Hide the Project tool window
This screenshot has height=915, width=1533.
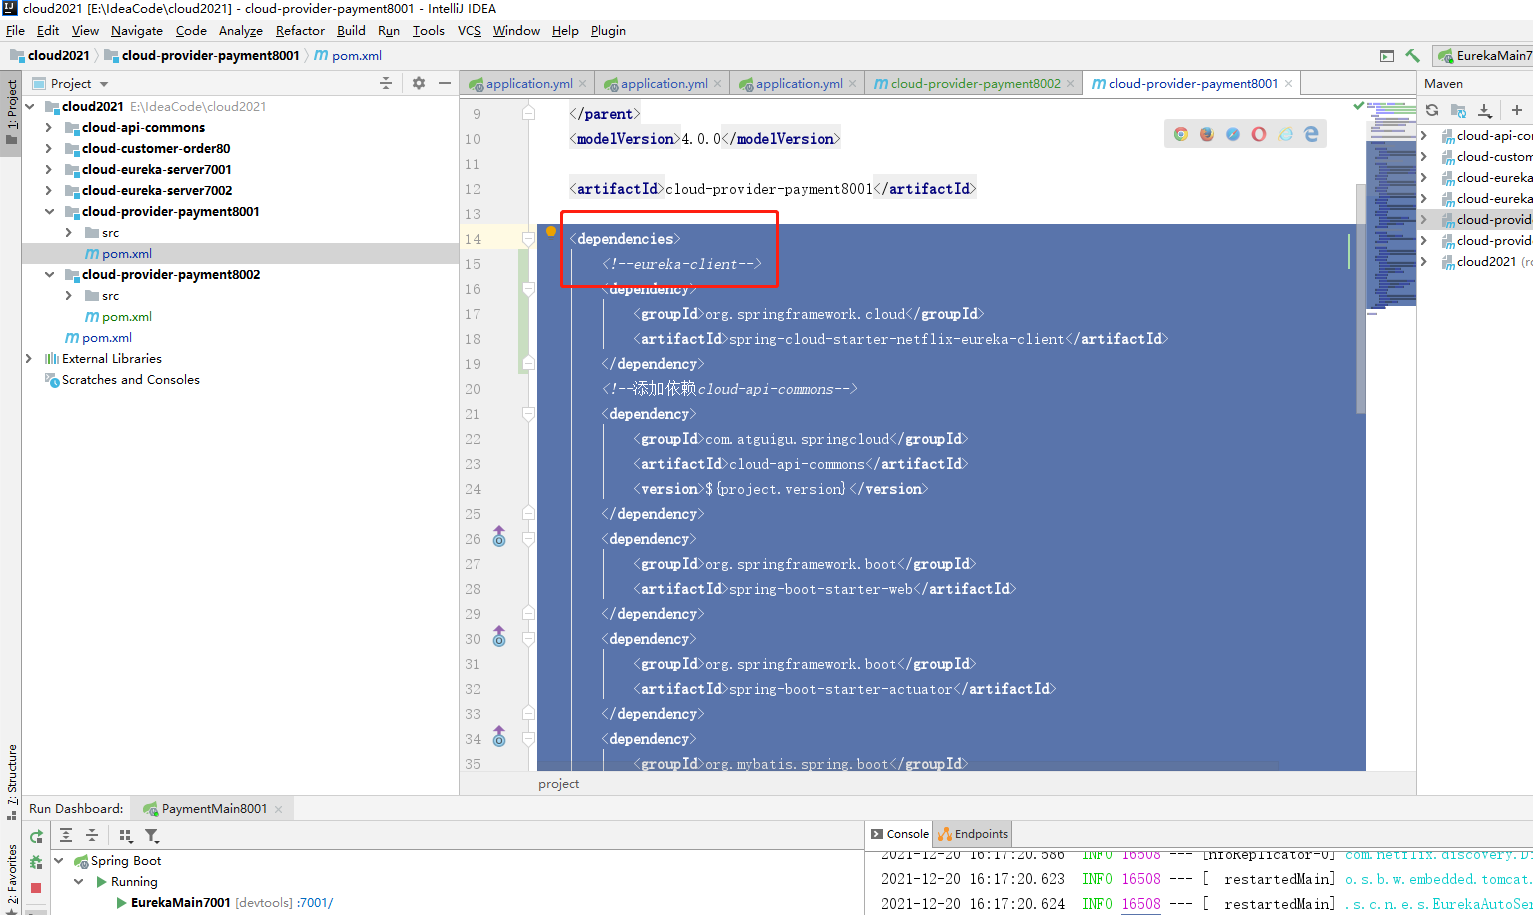445,83
